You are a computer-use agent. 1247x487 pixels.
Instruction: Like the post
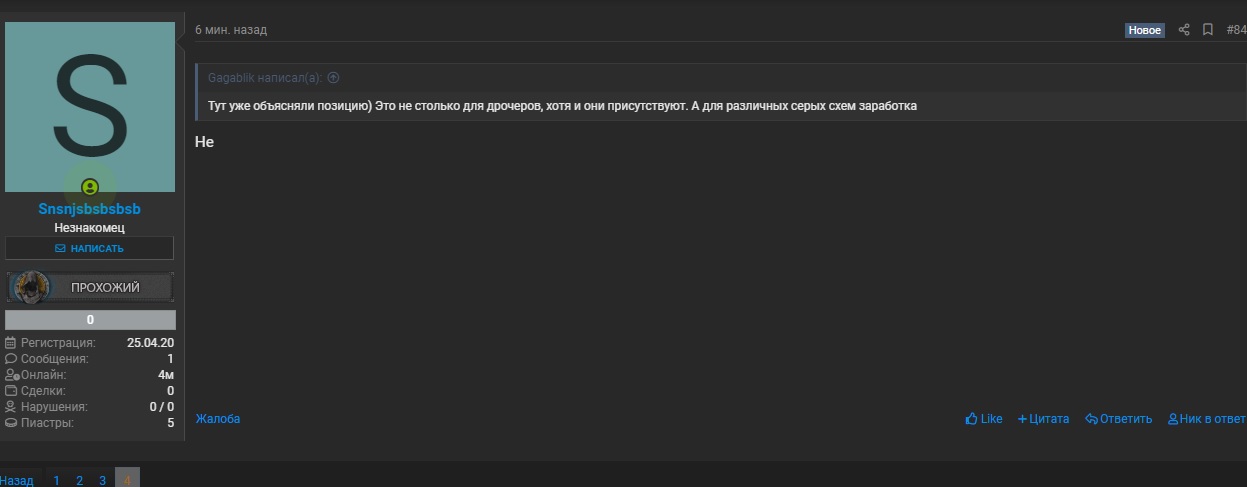tap(984, 419)
